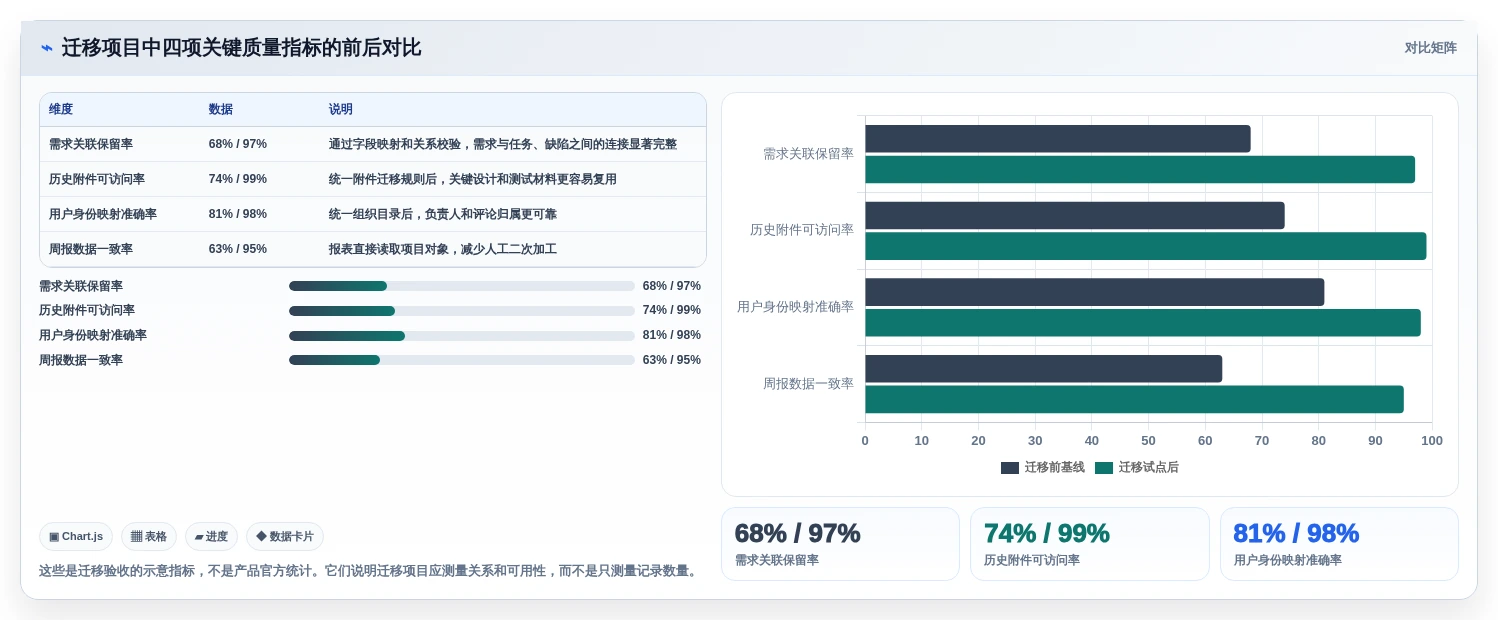The image size is (1498, 620).
Task: Select the 用户身份映射准确率 table row label
Action: (x=103, y=214)
